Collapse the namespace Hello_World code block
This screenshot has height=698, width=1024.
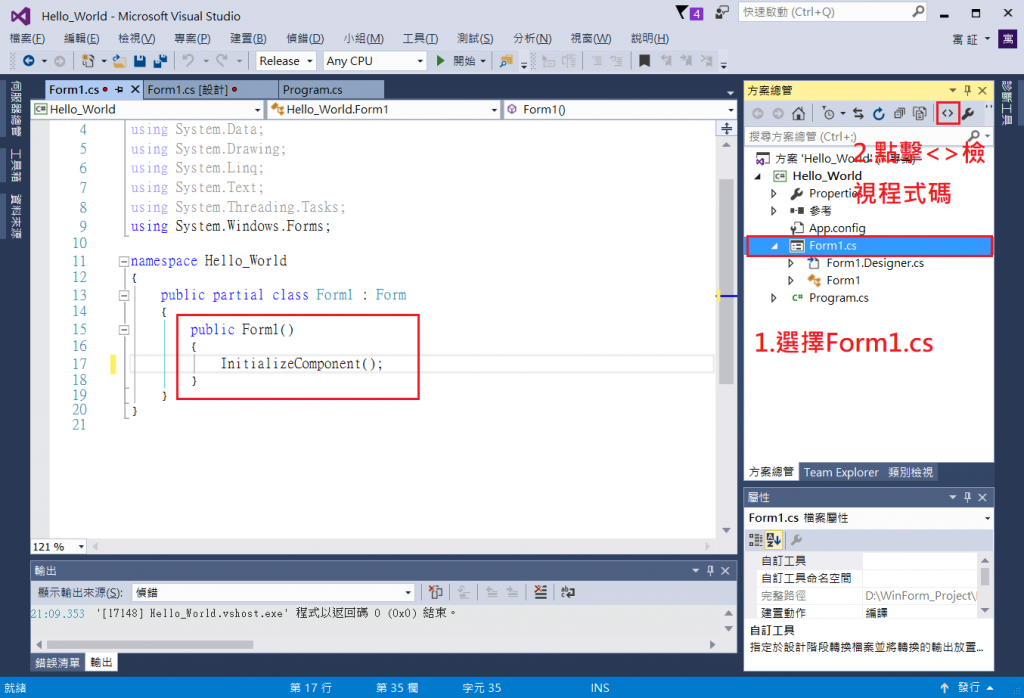(x=123, y=261)
